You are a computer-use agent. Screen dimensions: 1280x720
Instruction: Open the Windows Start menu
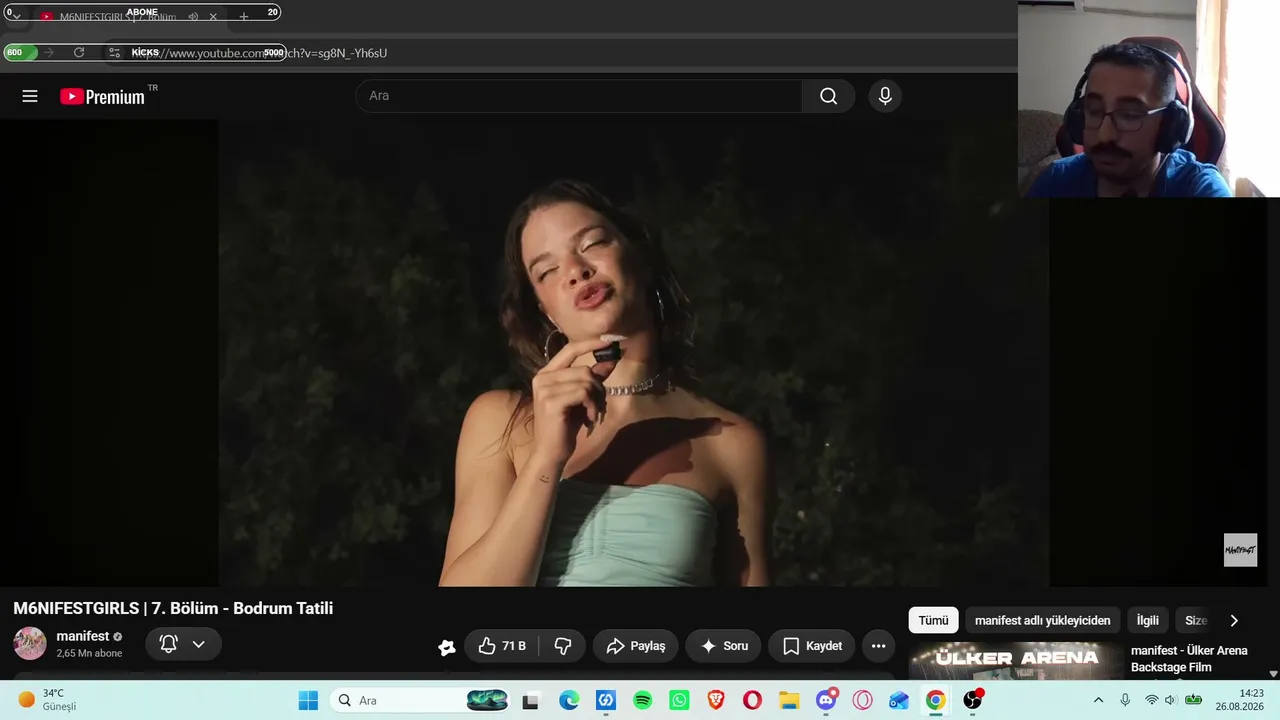(308, 700)
